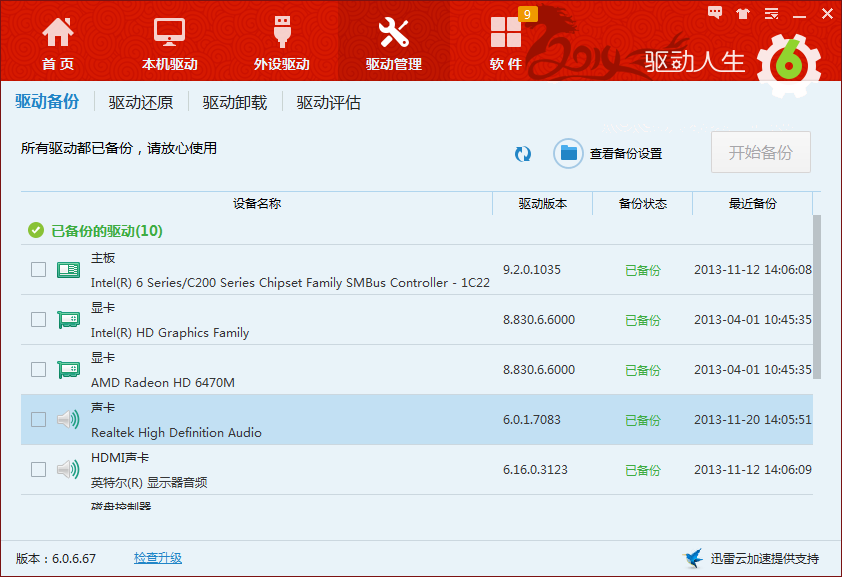Click the 检查升级 link
Image resolution: width=842 pixels, height=577 pixels.
coord(158,558)
